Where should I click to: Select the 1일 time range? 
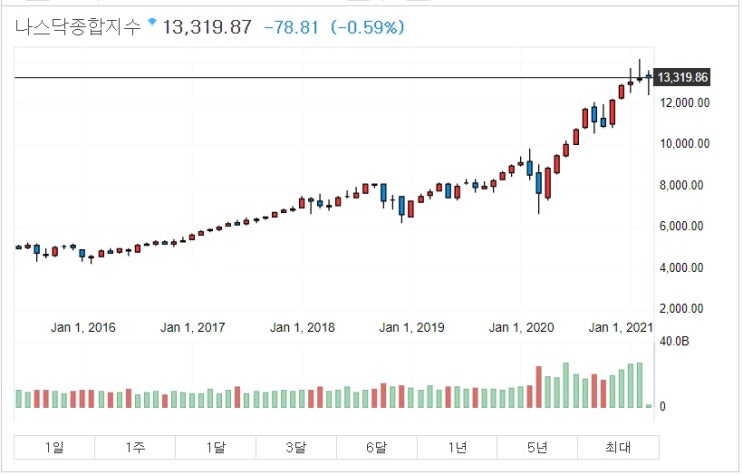point(54,448)
